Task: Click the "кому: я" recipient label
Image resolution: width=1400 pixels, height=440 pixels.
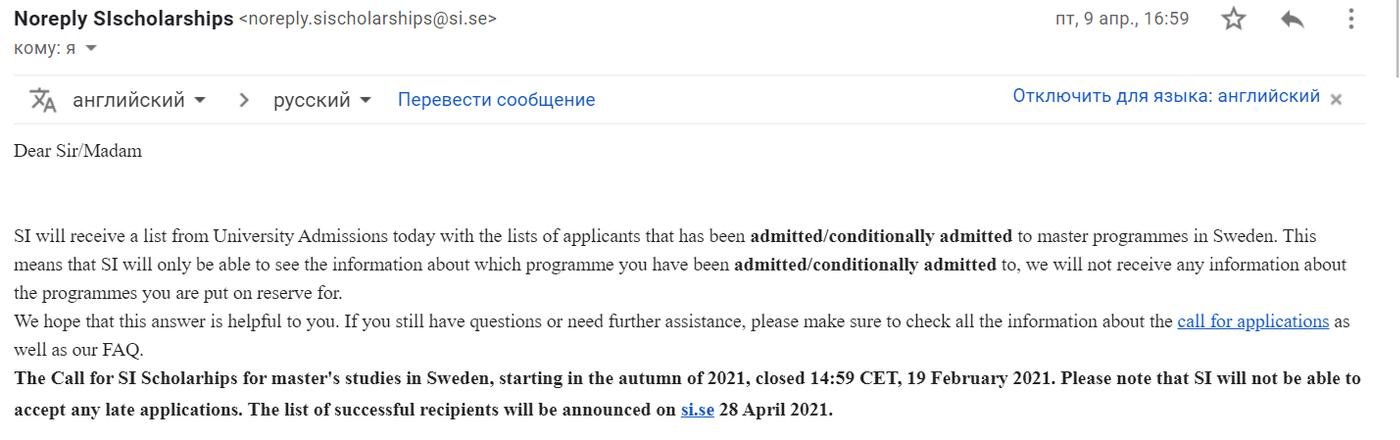Action: [45, 48]
